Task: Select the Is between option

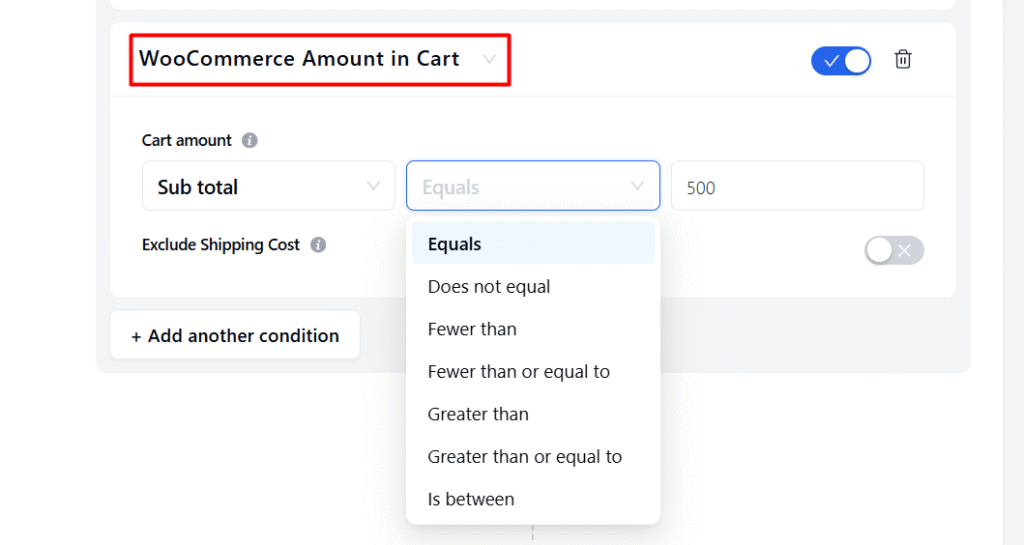Action: [x=471, y=499]
